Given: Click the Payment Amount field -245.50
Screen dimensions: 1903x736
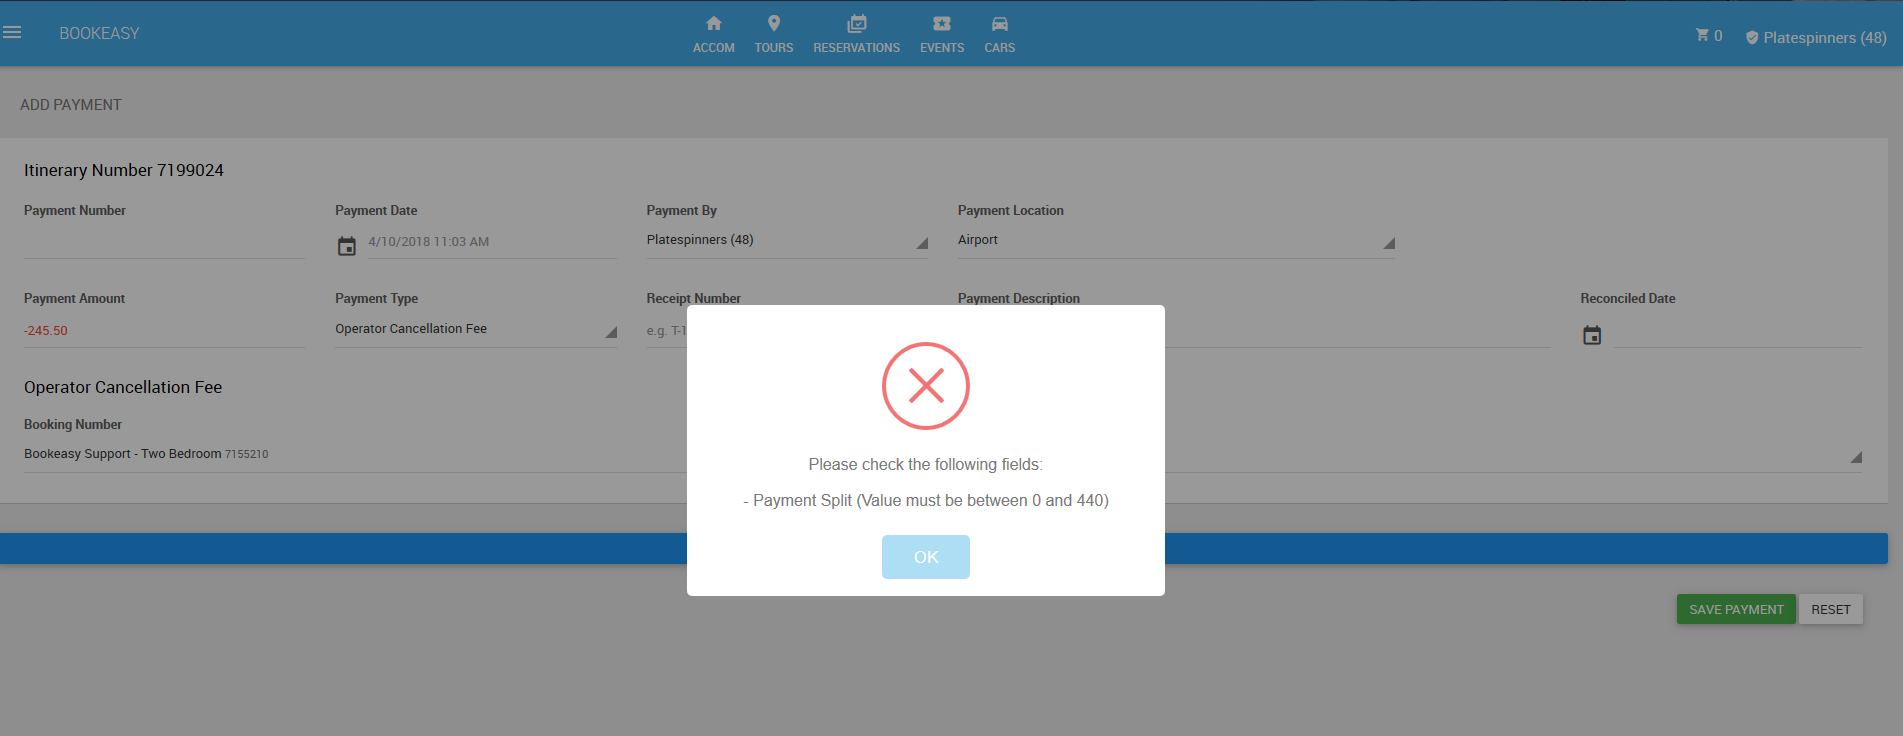Looking at the screenshot, I should coord(164,331).
